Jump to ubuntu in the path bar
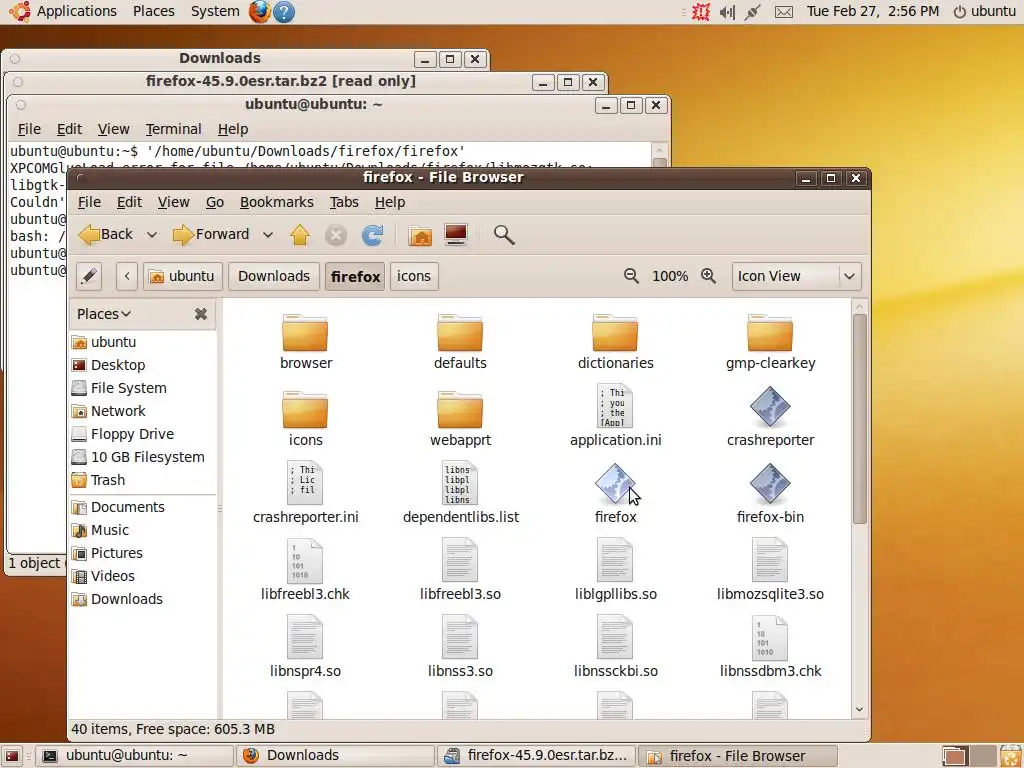The image size is (1024, 768). [183, 276]
